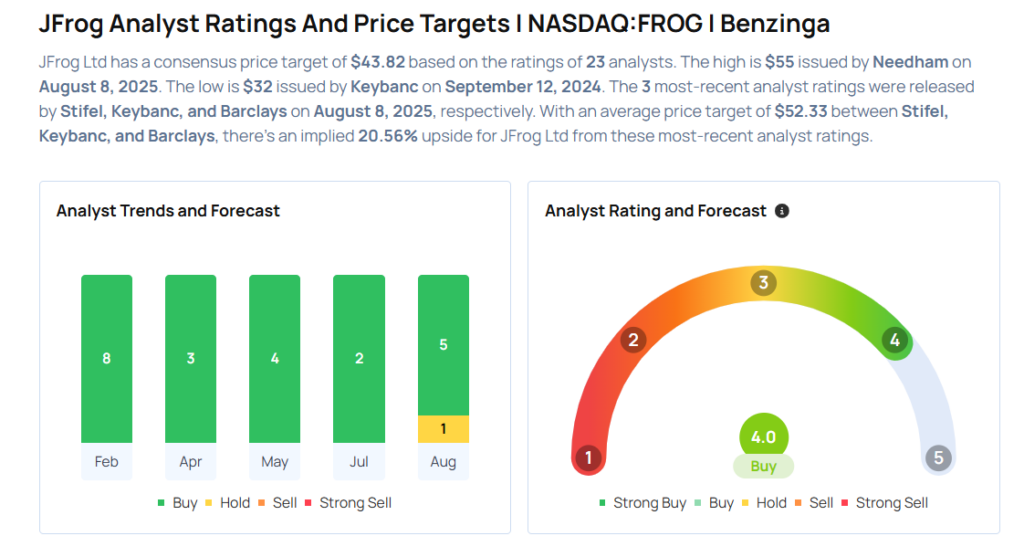This screenshot has width=1024, height=536.
Task: Click the Buy badge under 4.0
Action: tap(763, 466)
